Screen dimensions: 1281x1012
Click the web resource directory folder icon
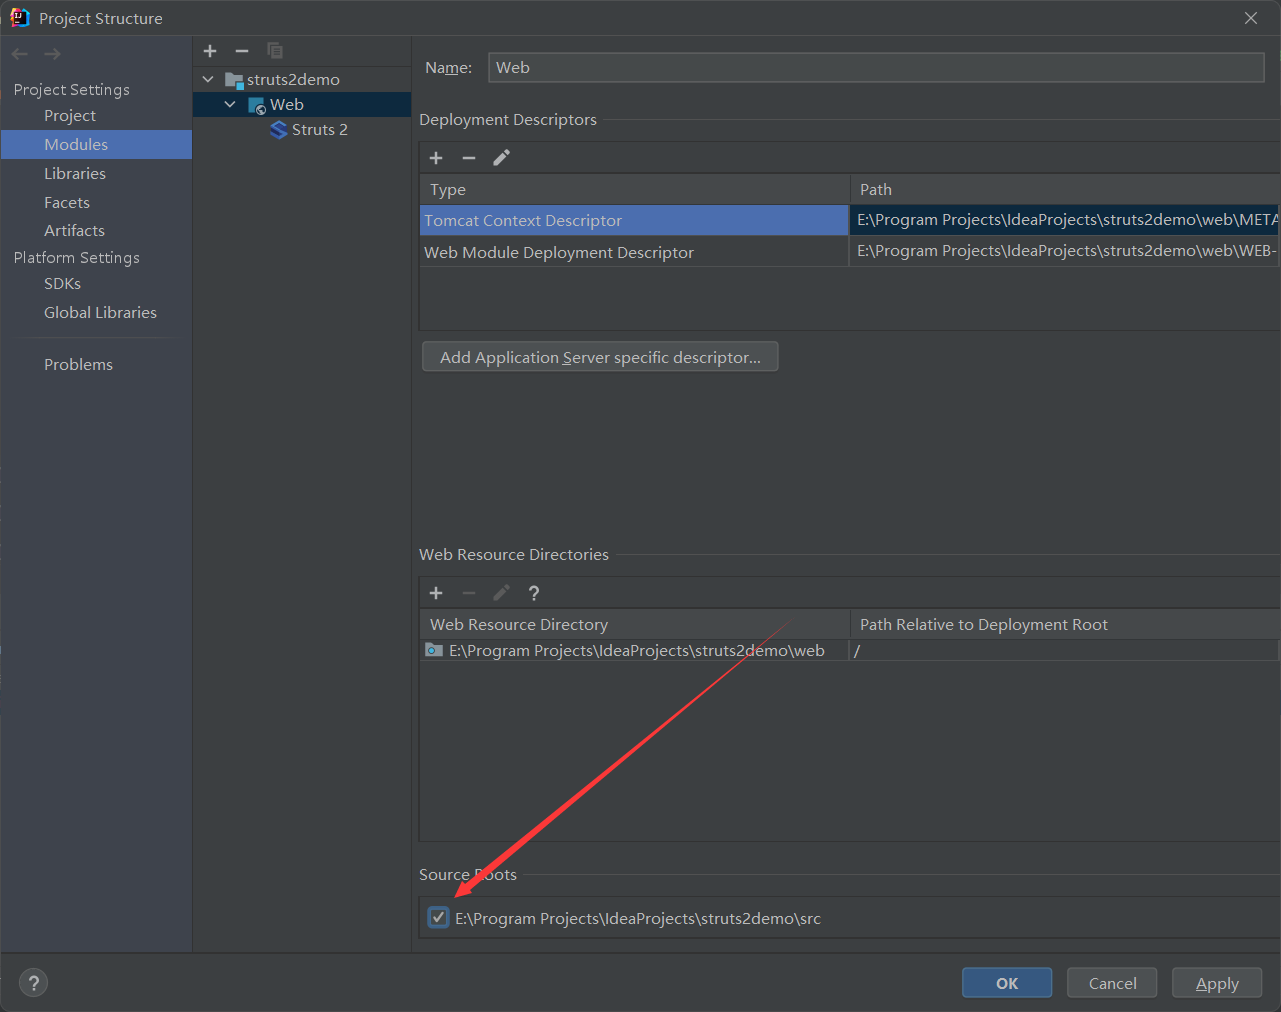434,651
